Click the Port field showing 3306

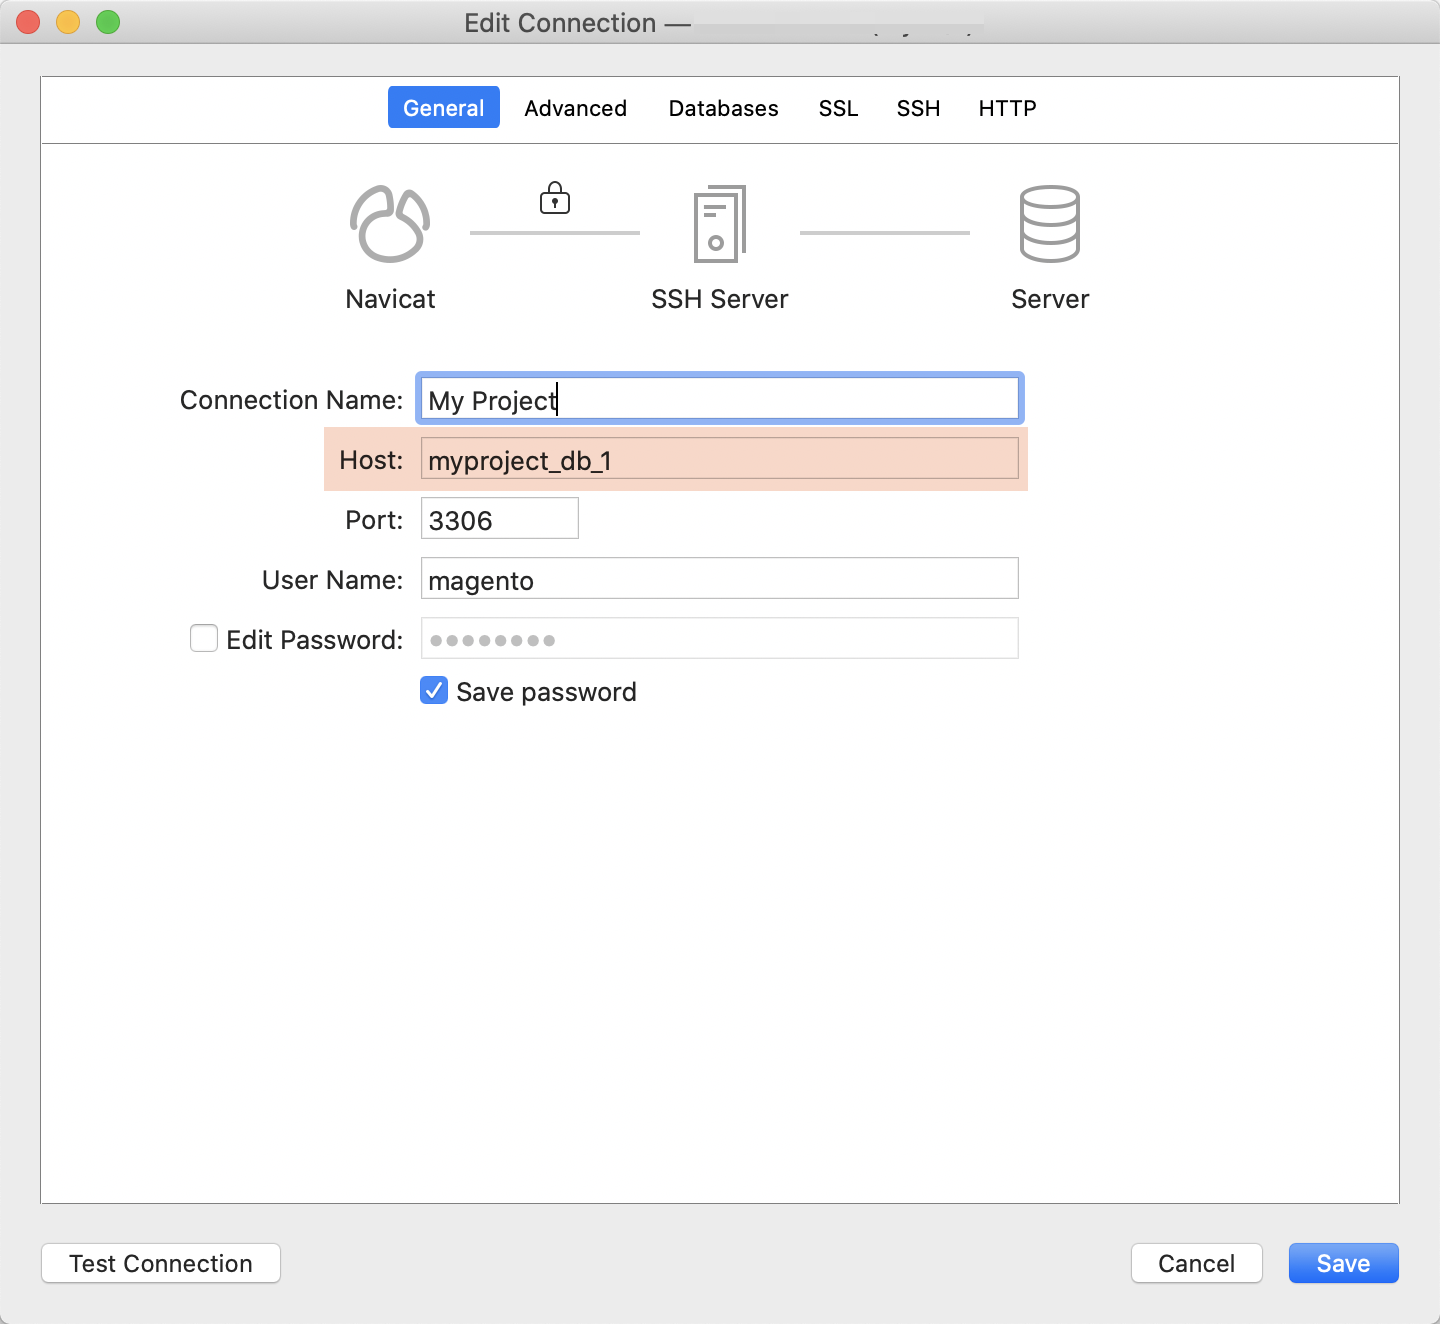tap(500, 519)
